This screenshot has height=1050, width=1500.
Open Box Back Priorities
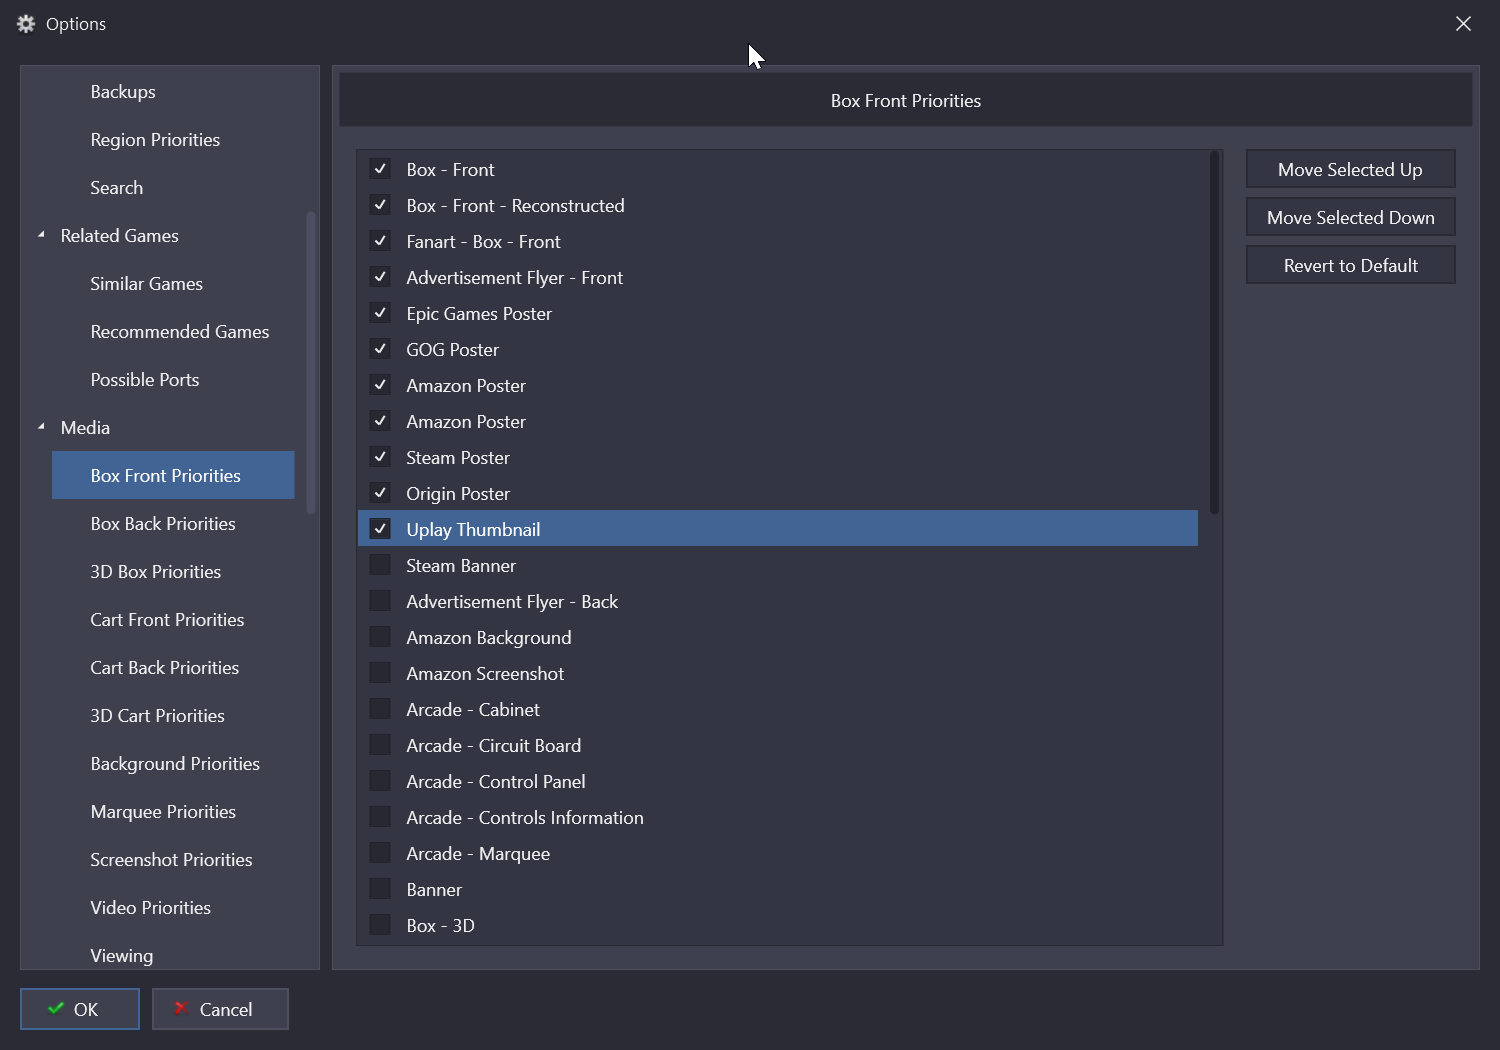coord(163,523)
